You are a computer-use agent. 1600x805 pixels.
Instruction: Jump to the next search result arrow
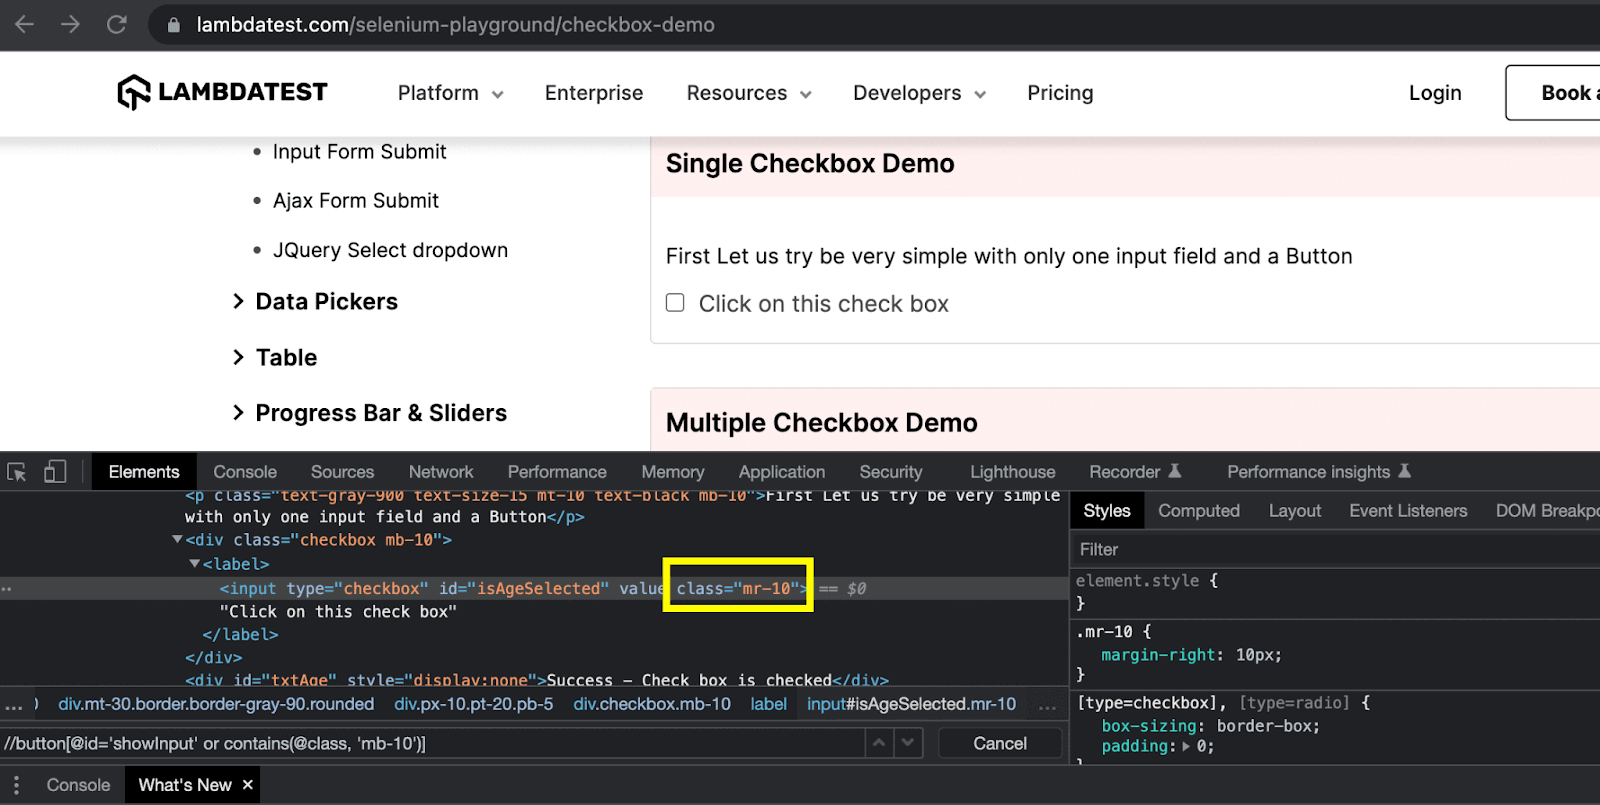tap(908, 743)
